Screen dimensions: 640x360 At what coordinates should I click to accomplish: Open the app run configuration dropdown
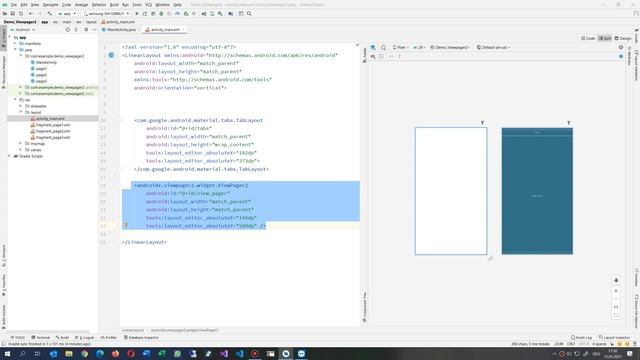coord(67,13)
